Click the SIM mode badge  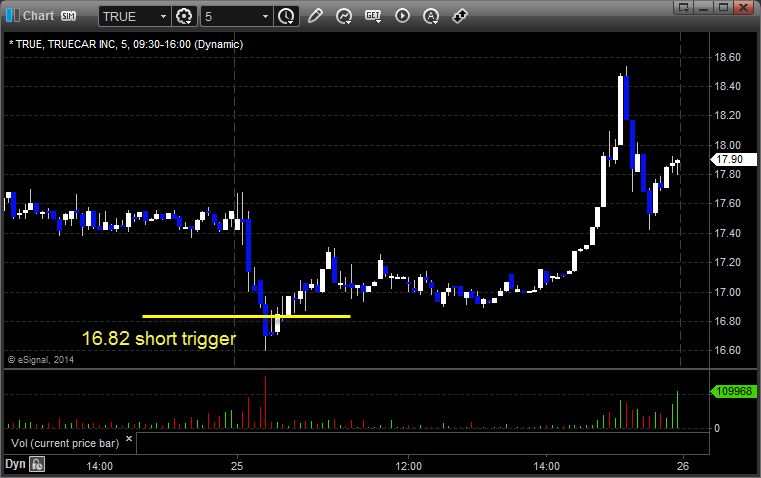(68, 16)
